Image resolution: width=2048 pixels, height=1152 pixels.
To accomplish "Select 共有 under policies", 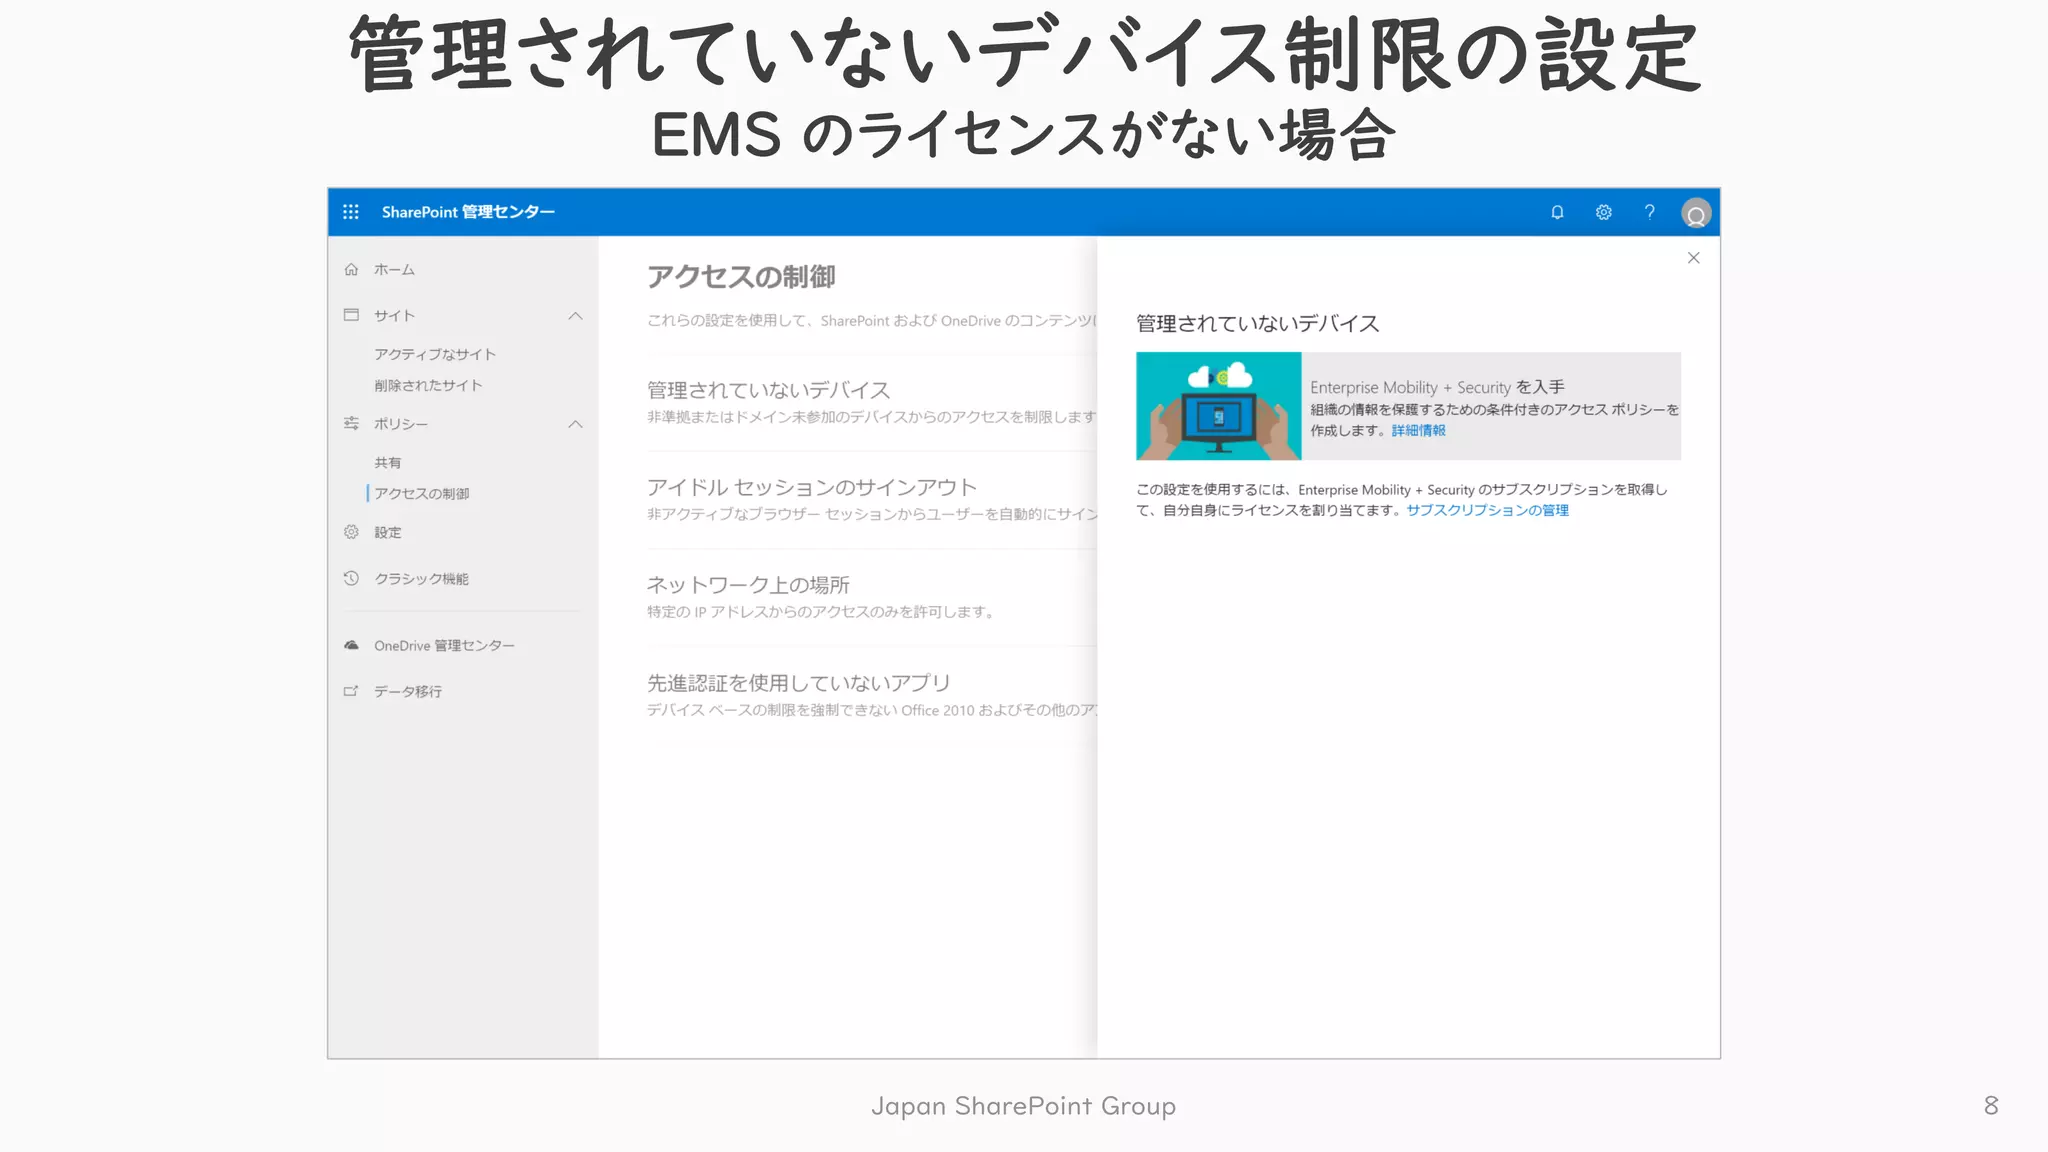I will 388,463.
